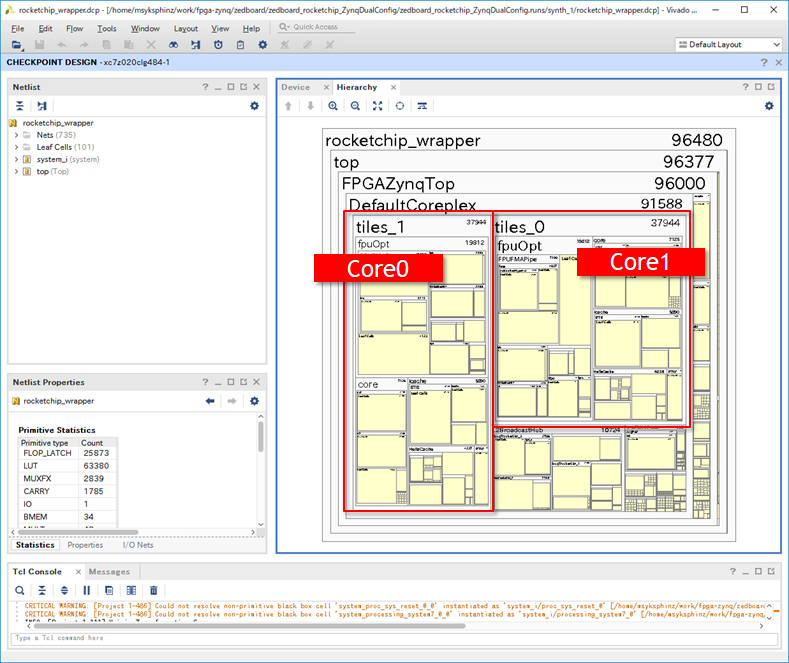Collapse all in Tcl Console toolbar

pyautogui.click(x=42, y=591)
